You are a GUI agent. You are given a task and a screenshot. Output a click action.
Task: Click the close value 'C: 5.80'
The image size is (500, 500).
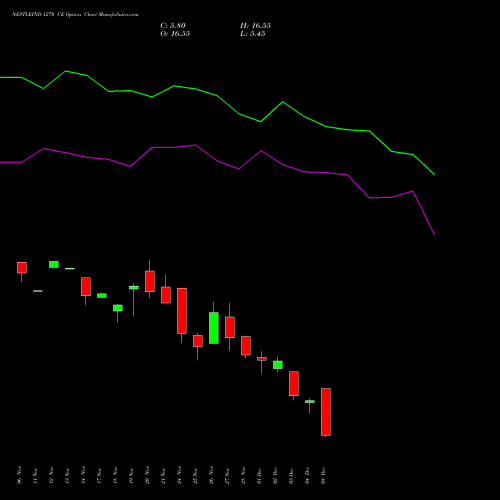pos(173,26)
